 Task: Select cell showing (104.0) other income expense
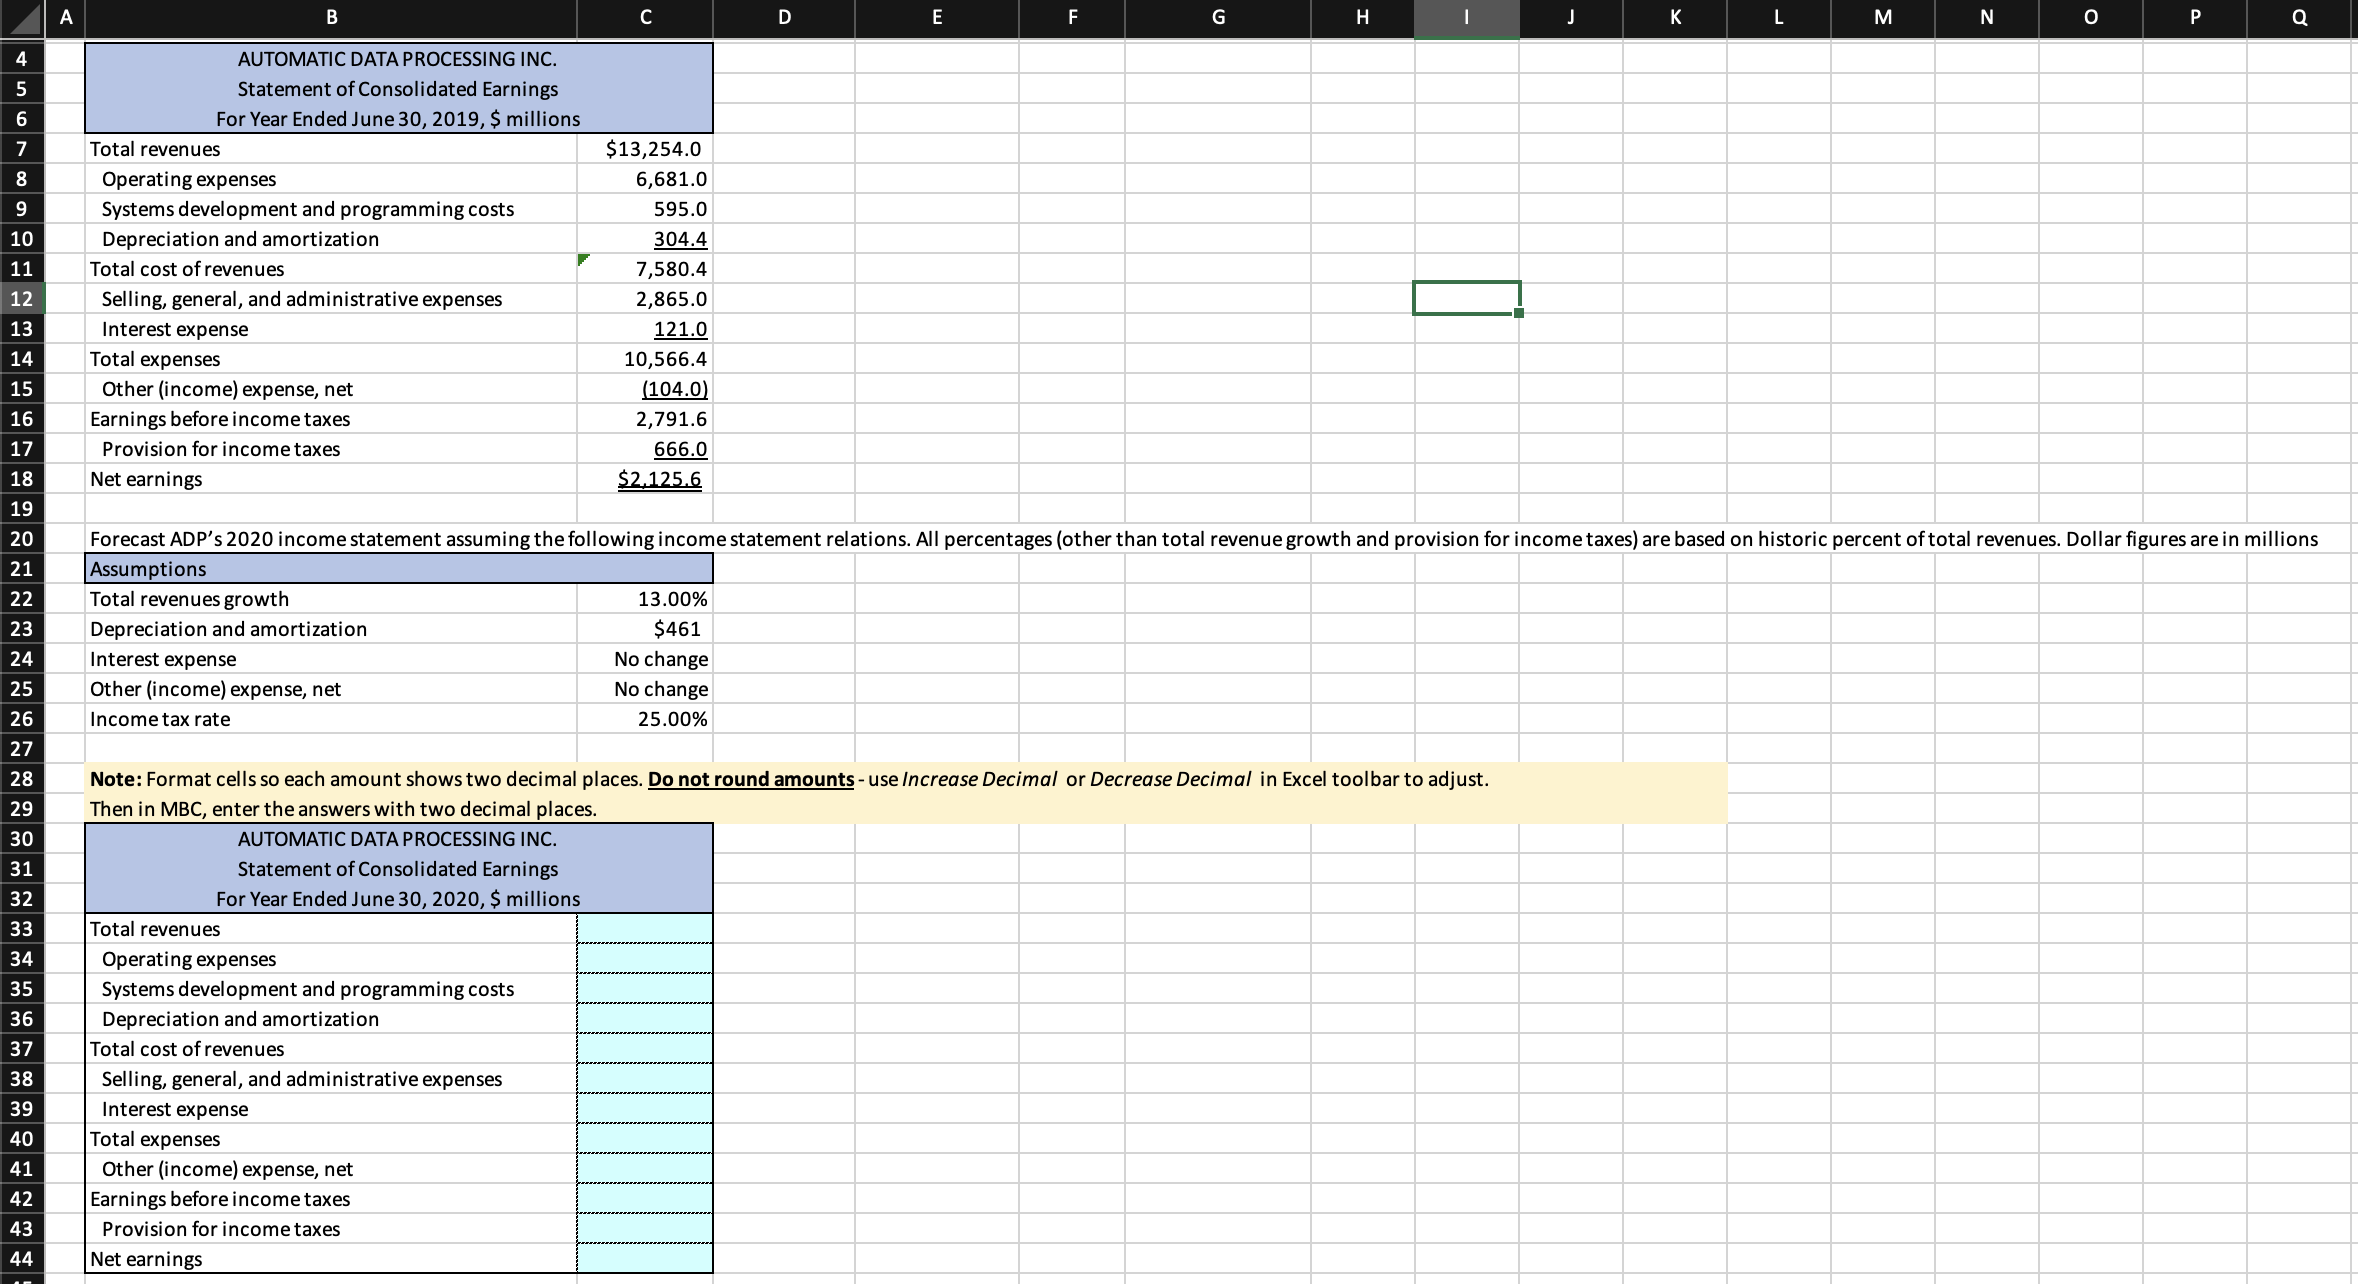click(x=645, y=388)
